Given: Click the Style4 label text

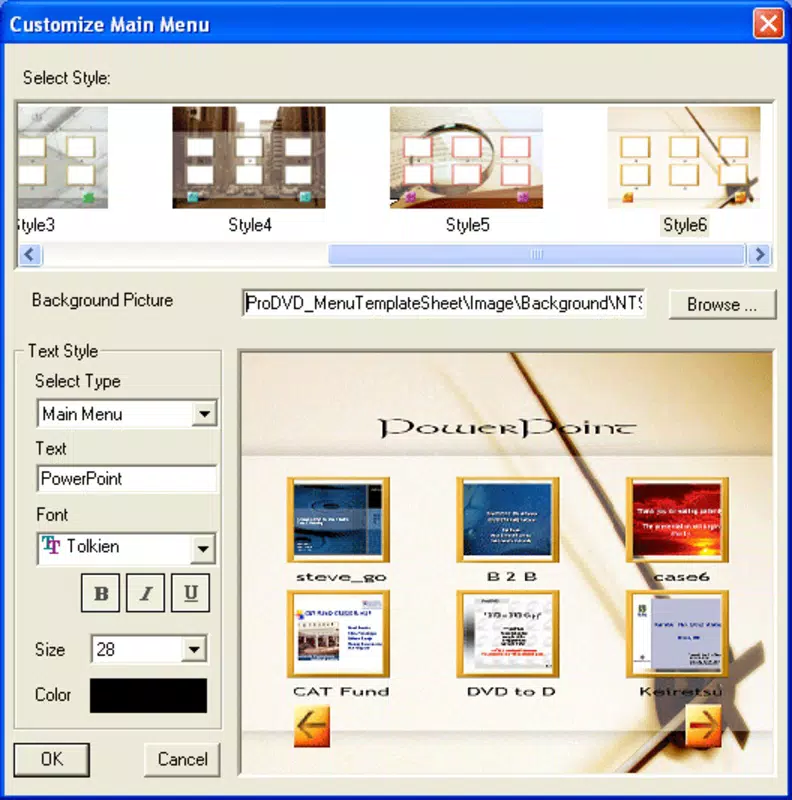Looking at the screenshot, I should click(x=250, y=224).
